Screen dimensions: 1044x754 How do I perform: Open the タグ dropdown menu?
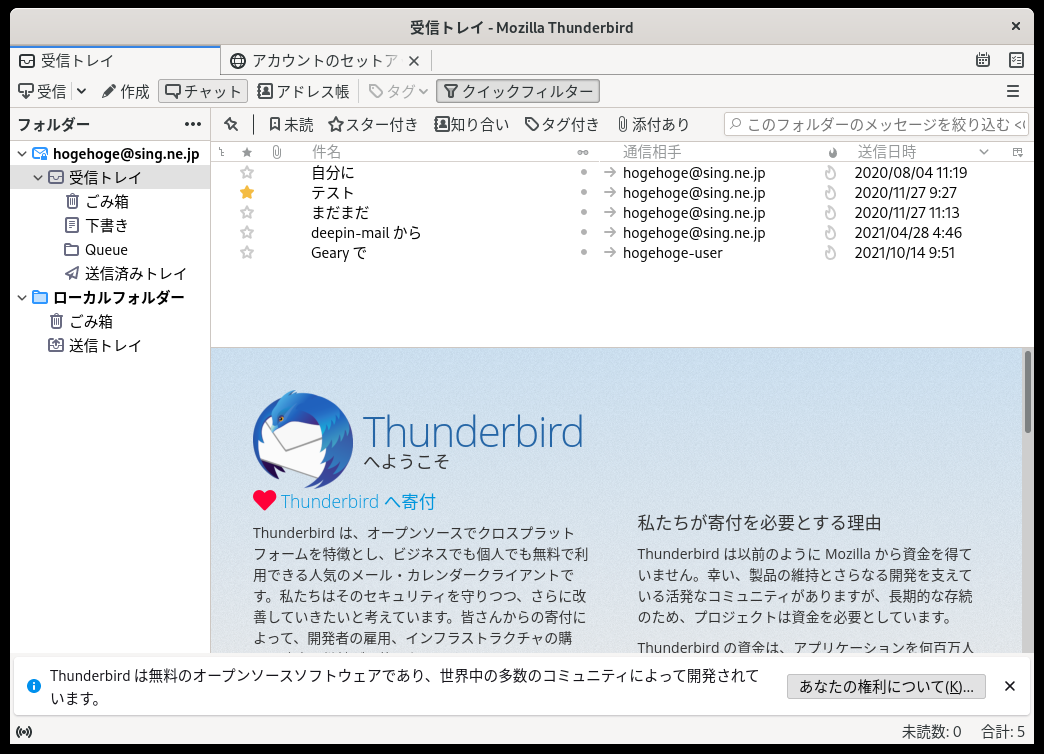click(x=399, y=91)
